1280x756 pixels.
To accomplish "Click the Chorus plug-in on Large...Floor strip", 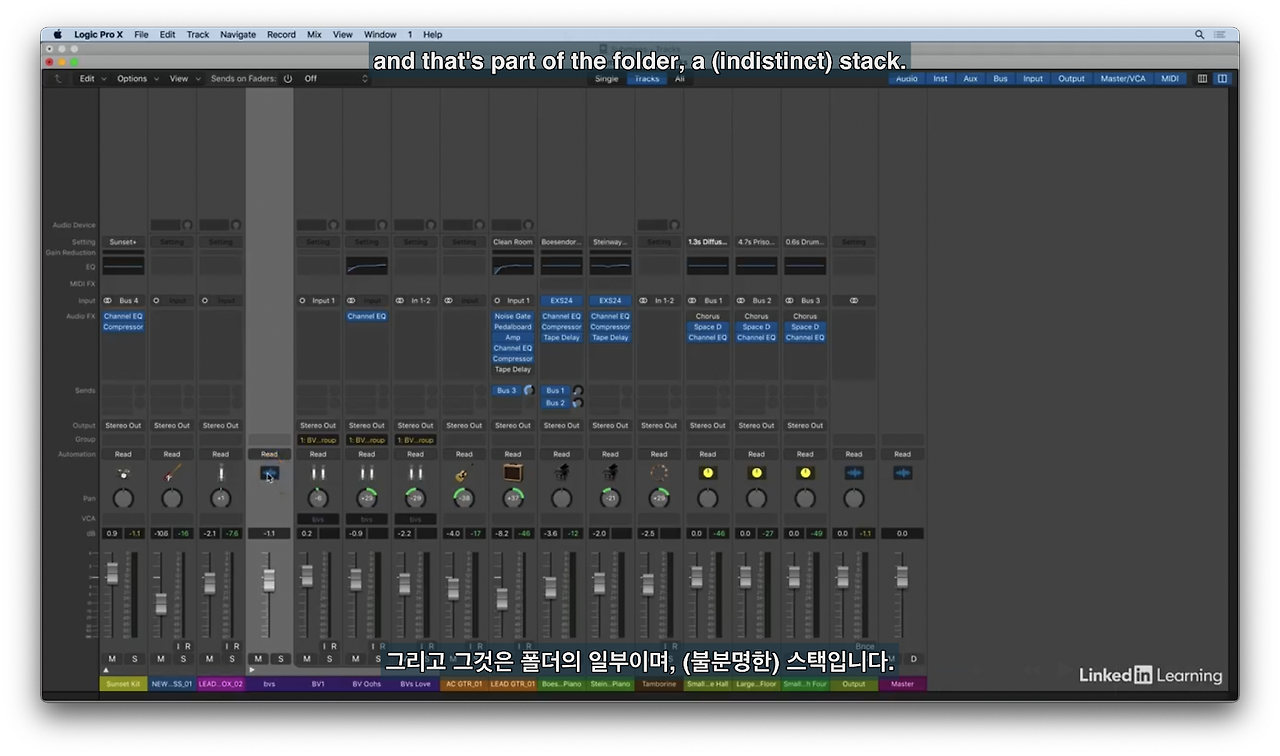I will [x=756, y=316].
